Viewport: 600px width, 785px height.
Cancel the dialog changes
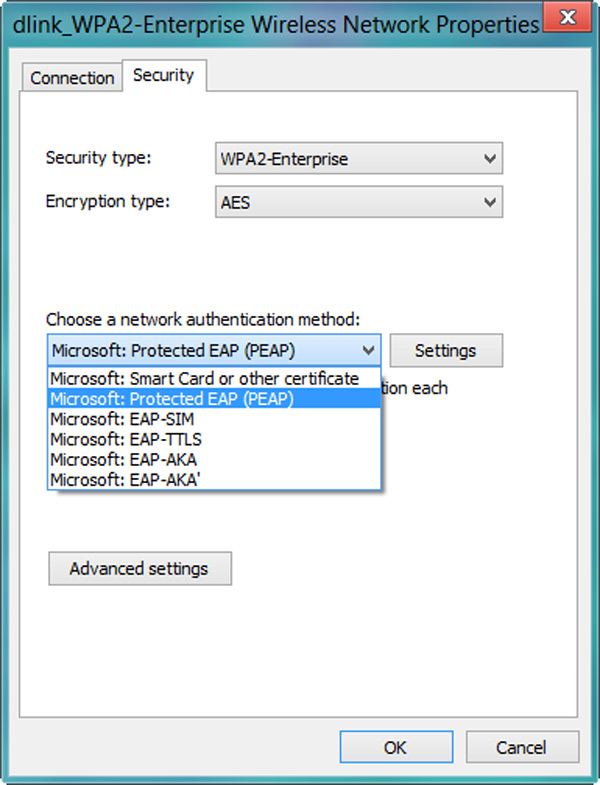[x=522, y=747]
